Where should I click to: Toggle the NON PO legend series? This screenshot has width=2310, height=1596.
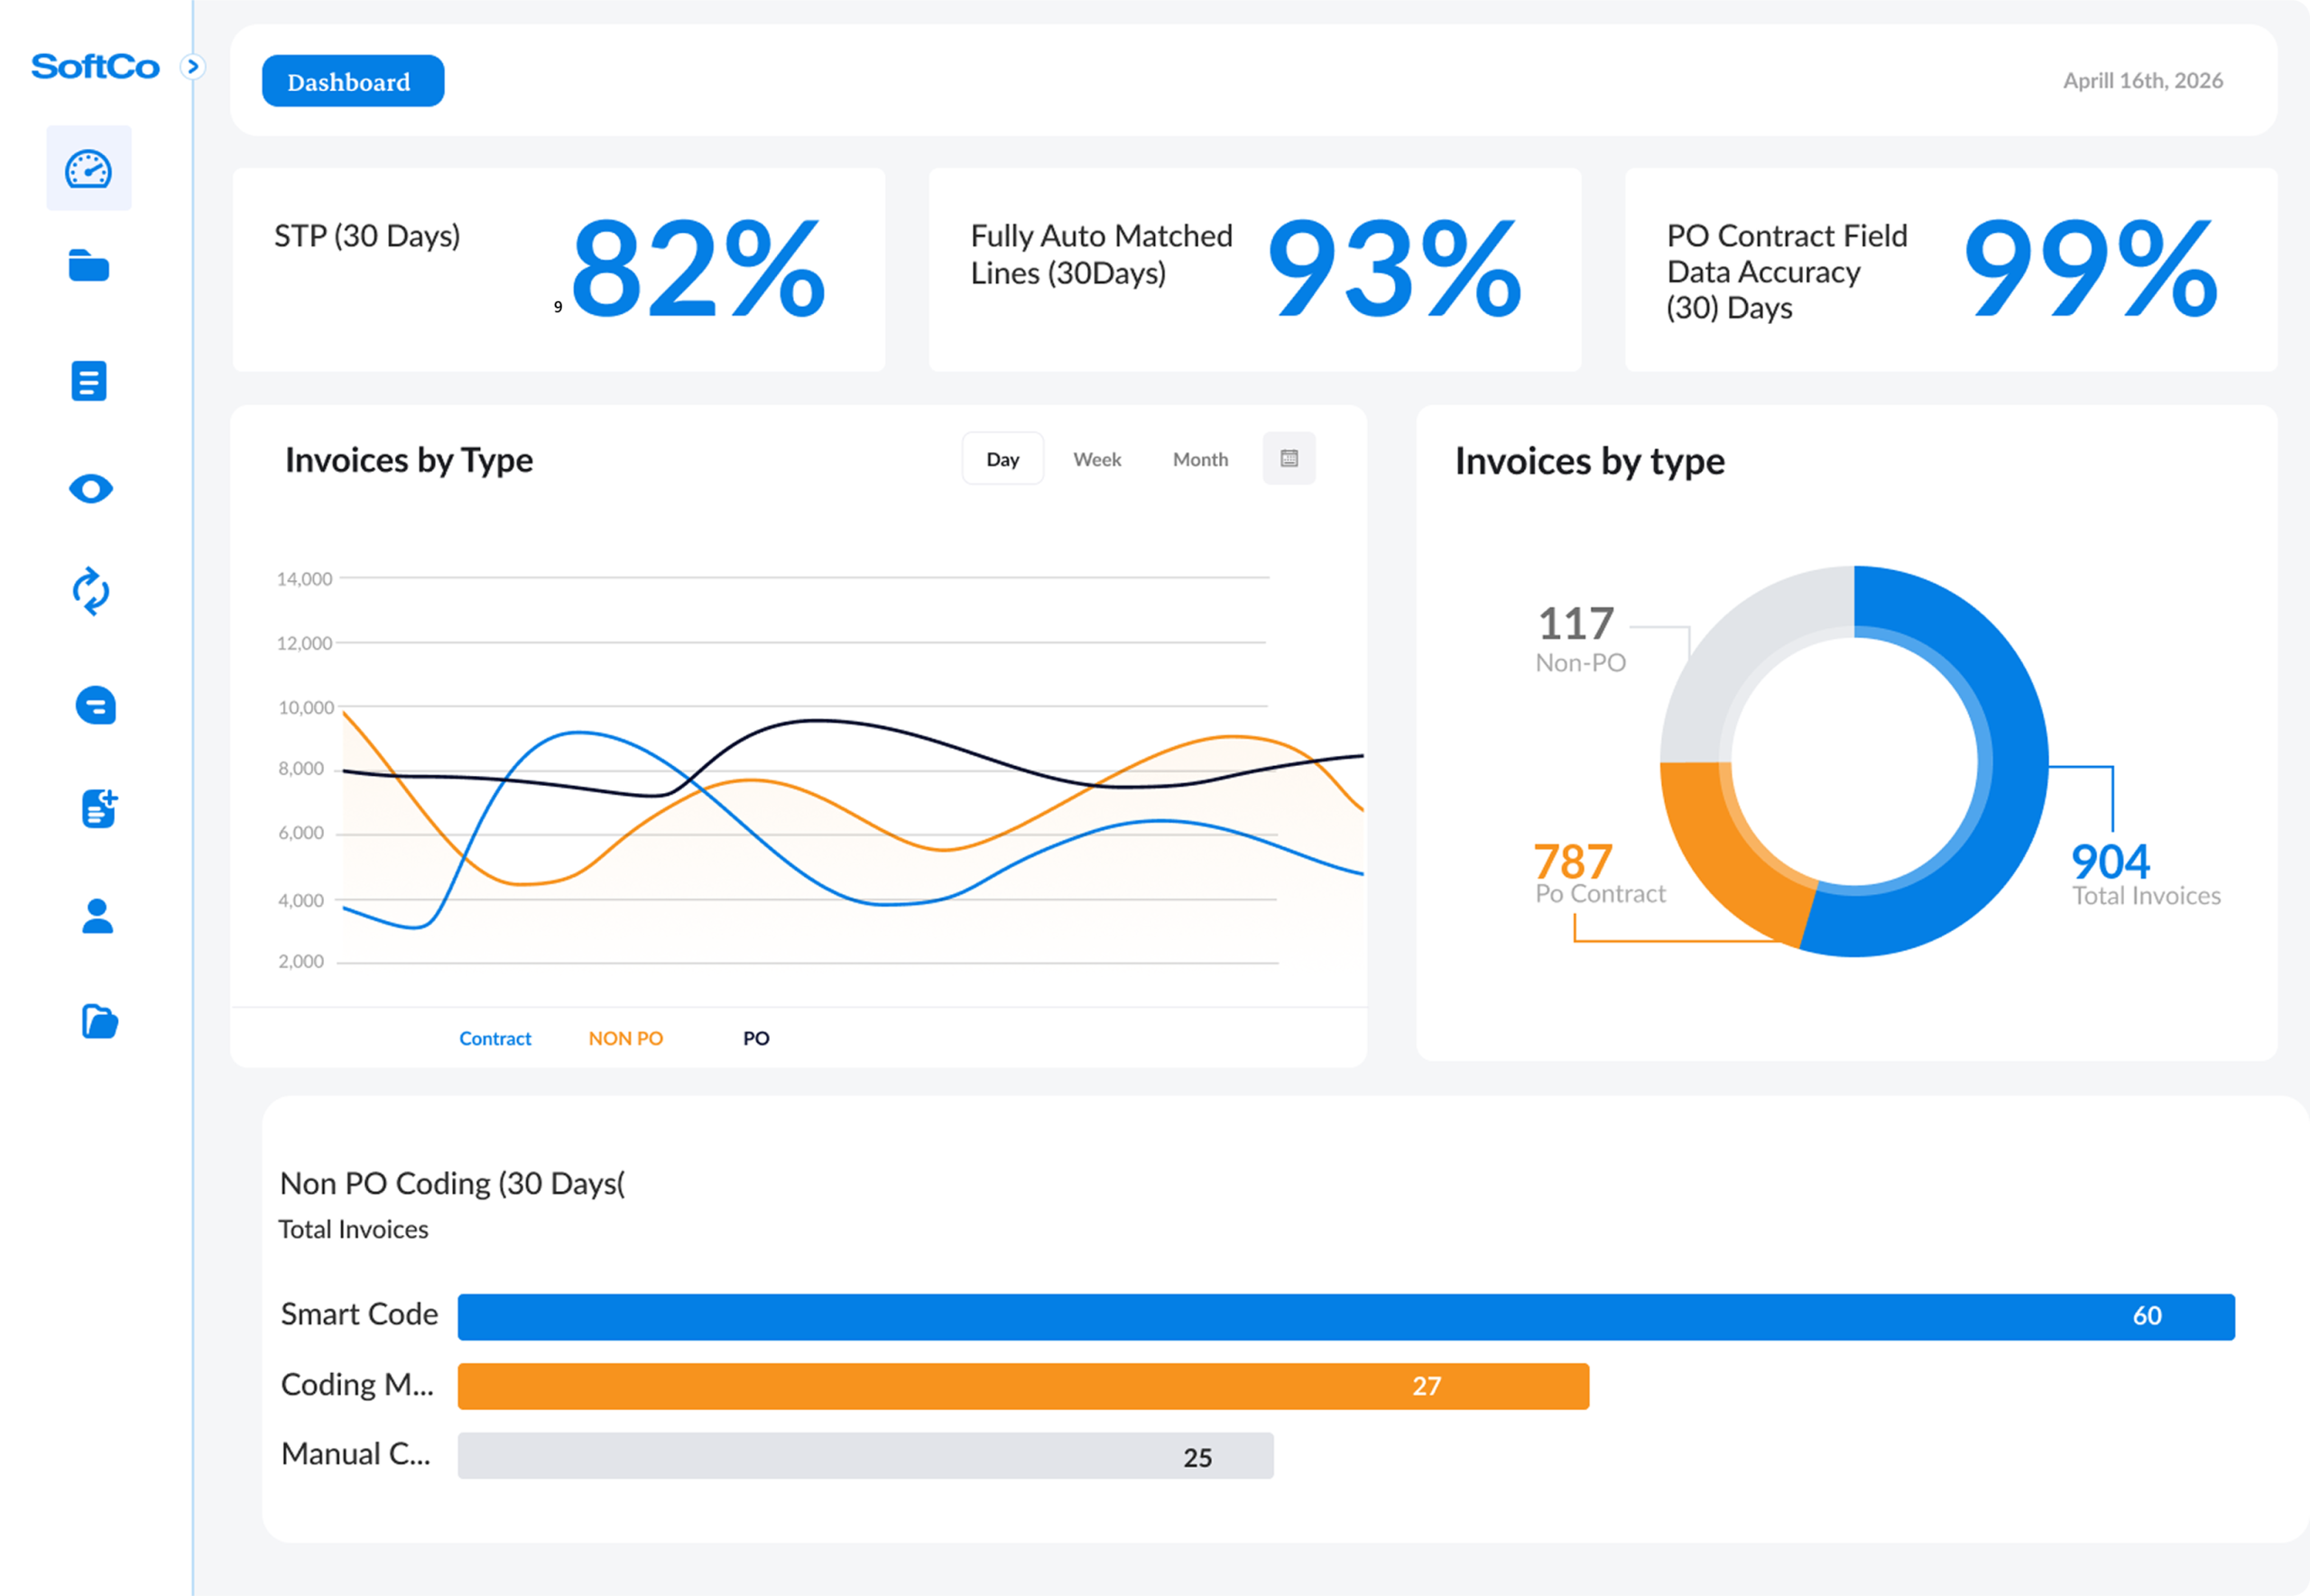coord(626,1039)
